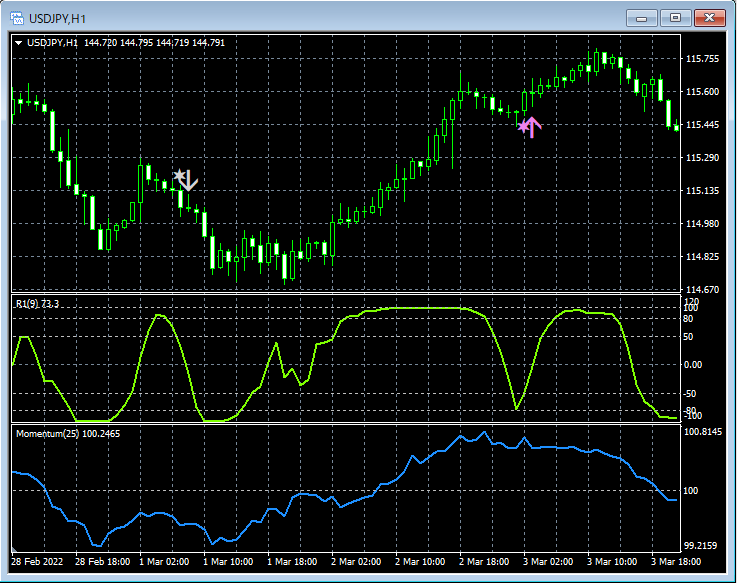Click the 3 Mar 02:00 time label
Viewport: 738px width, 583px height.
pyautogui.click(x=548, y=562)
